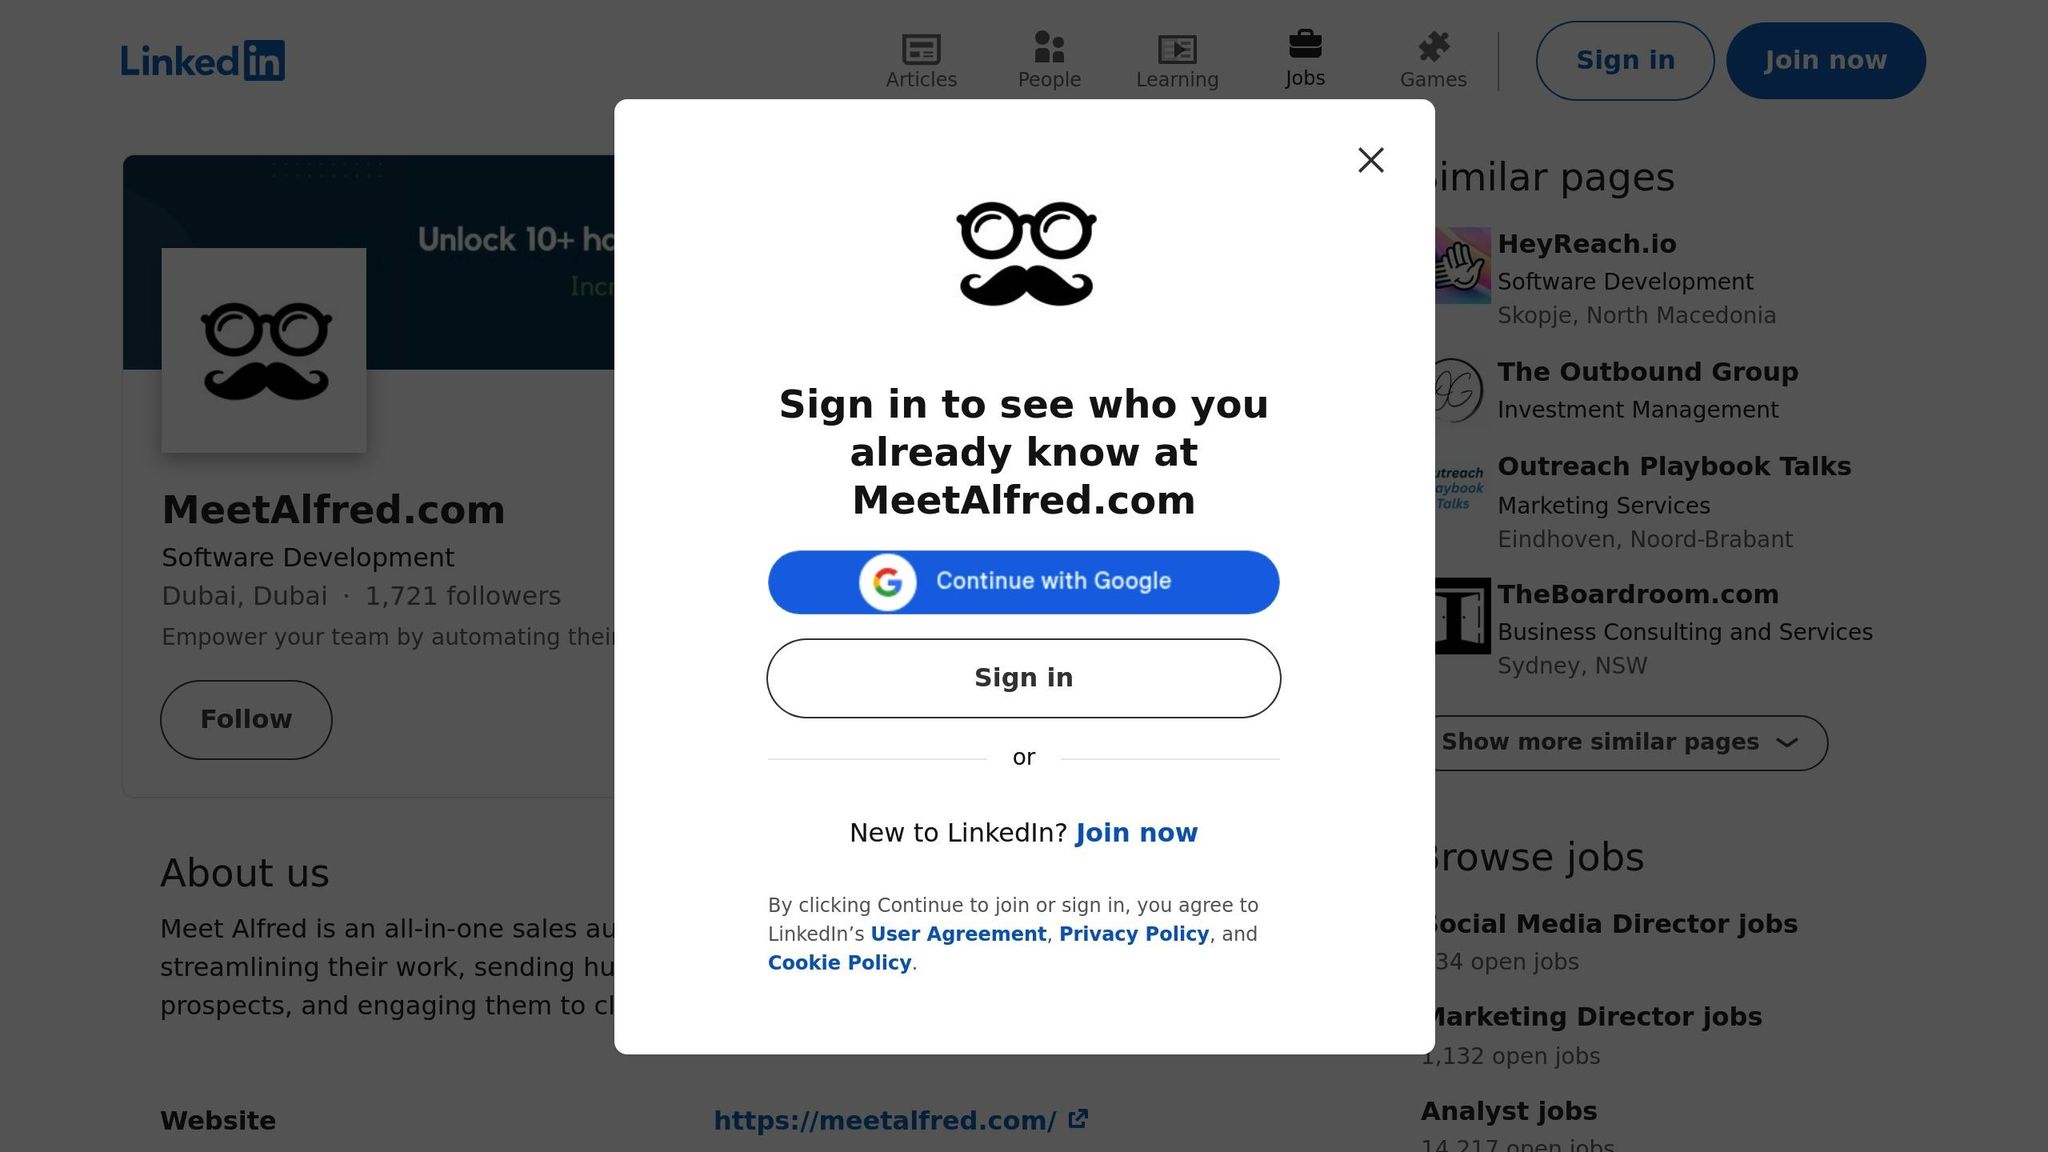Click the external link icon beside website URL

(x=1077, y=1119)
